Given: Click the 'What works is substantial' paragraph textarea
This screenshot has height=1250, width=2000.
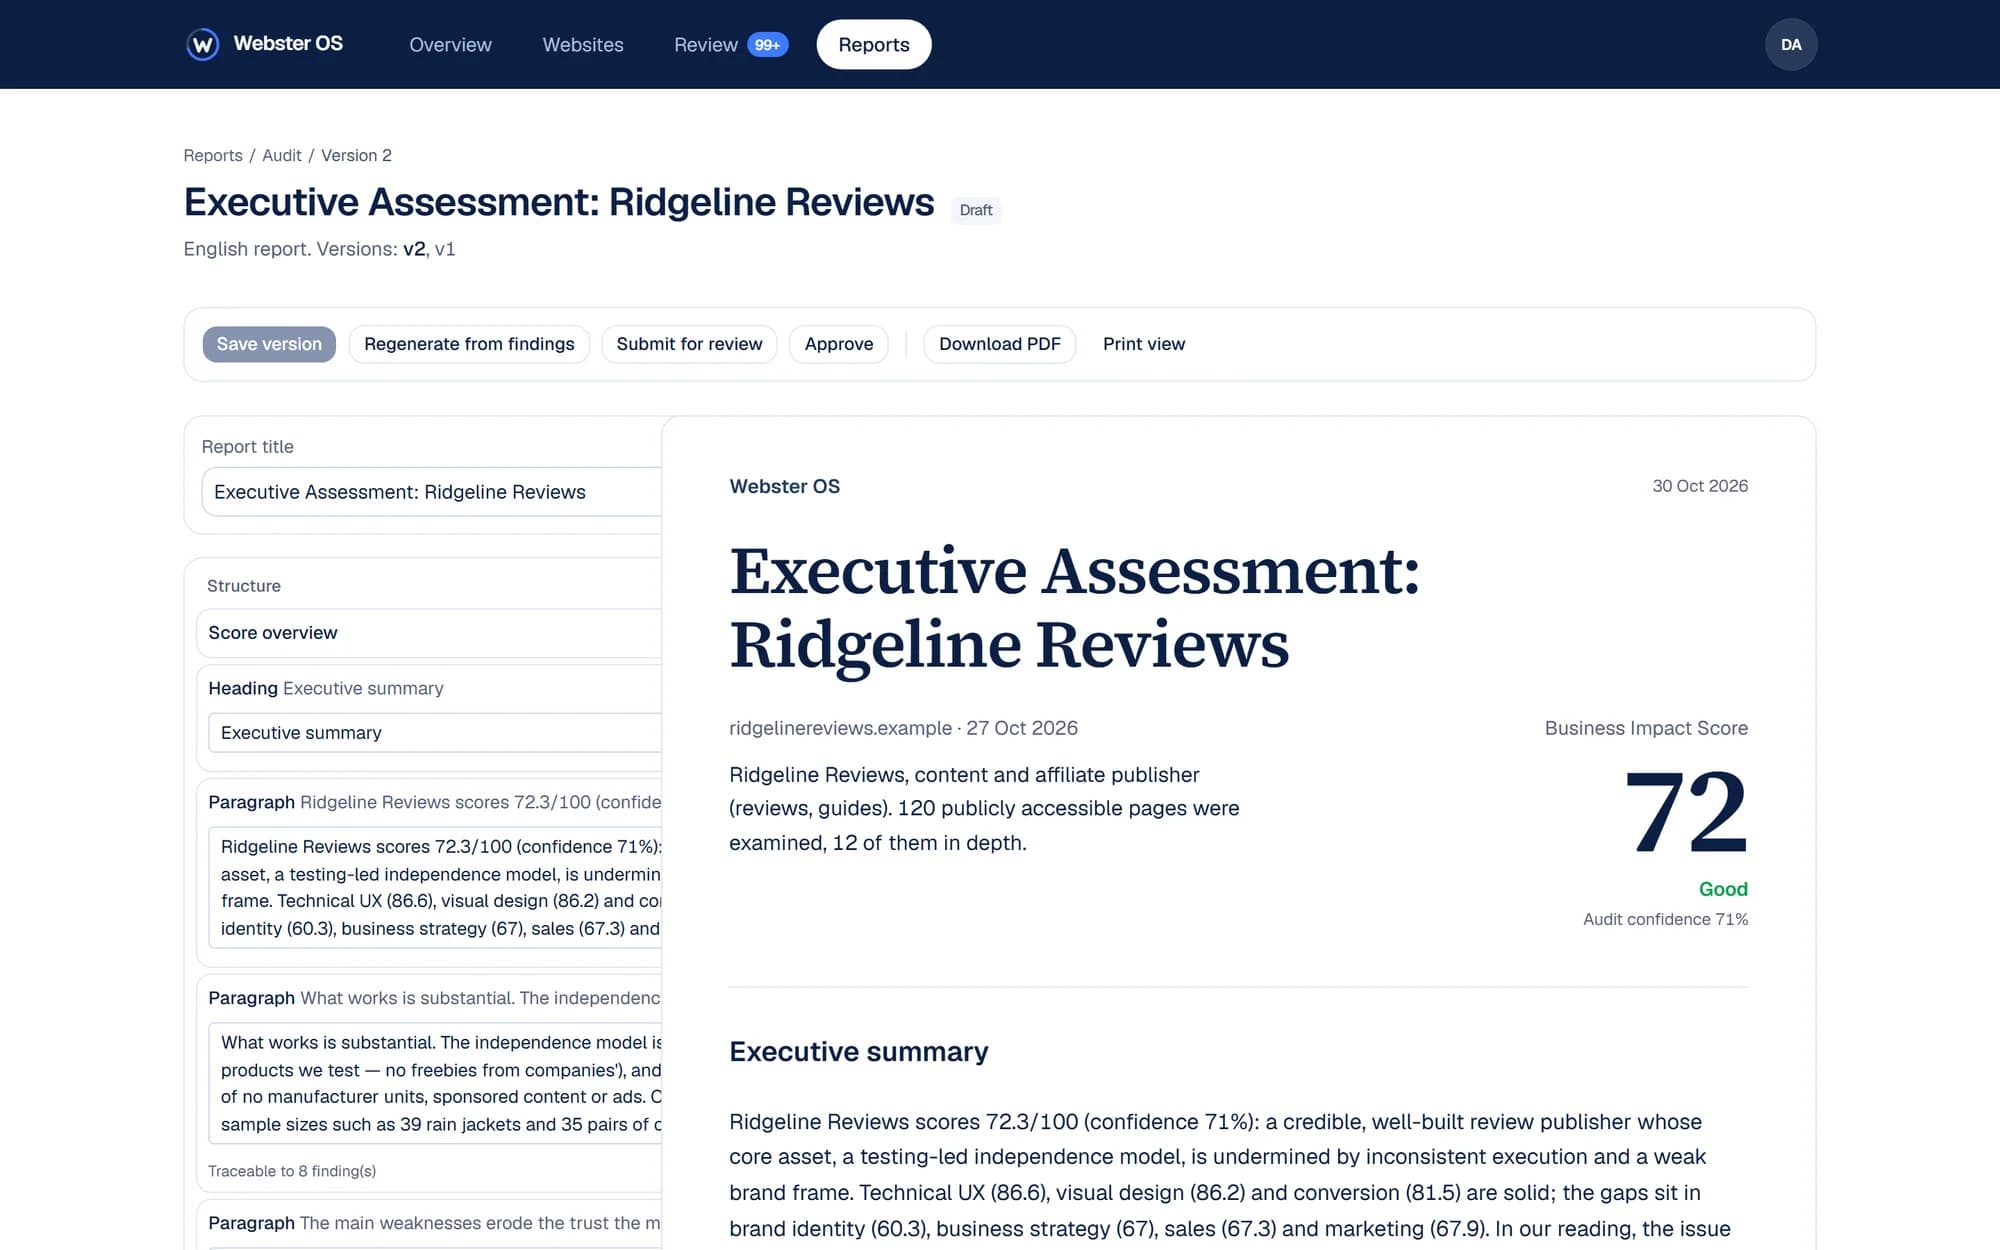Looking at the screenshot, I should pyautogui.click(x=435, y=1083).
